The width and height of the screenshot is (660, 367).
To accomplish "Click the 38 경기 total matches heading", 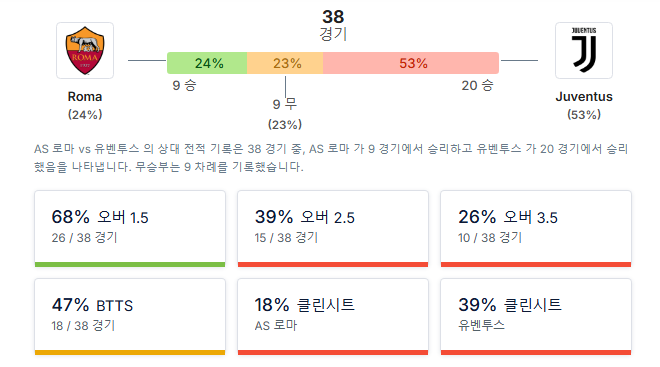I will click(x=333, y=25).
